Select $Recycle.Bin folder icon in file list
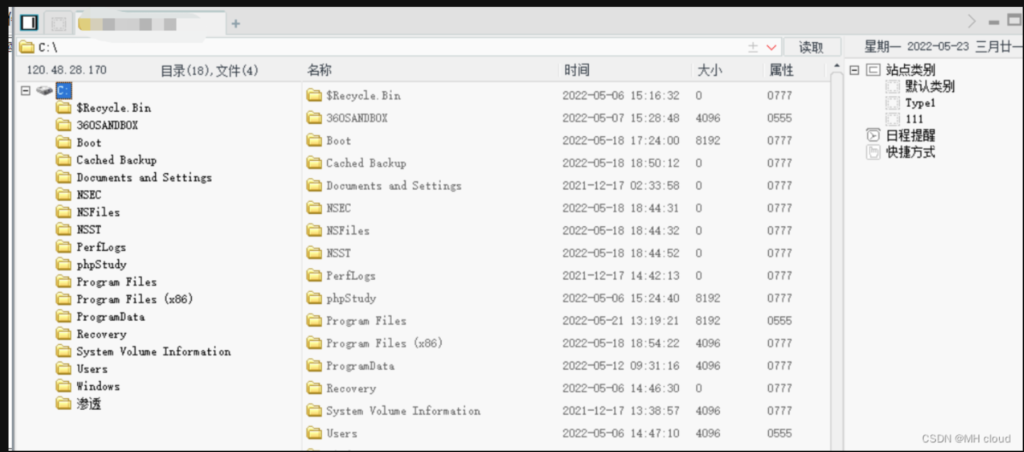Viewport: 1024px width, 452px height. (x=315, y=95)
